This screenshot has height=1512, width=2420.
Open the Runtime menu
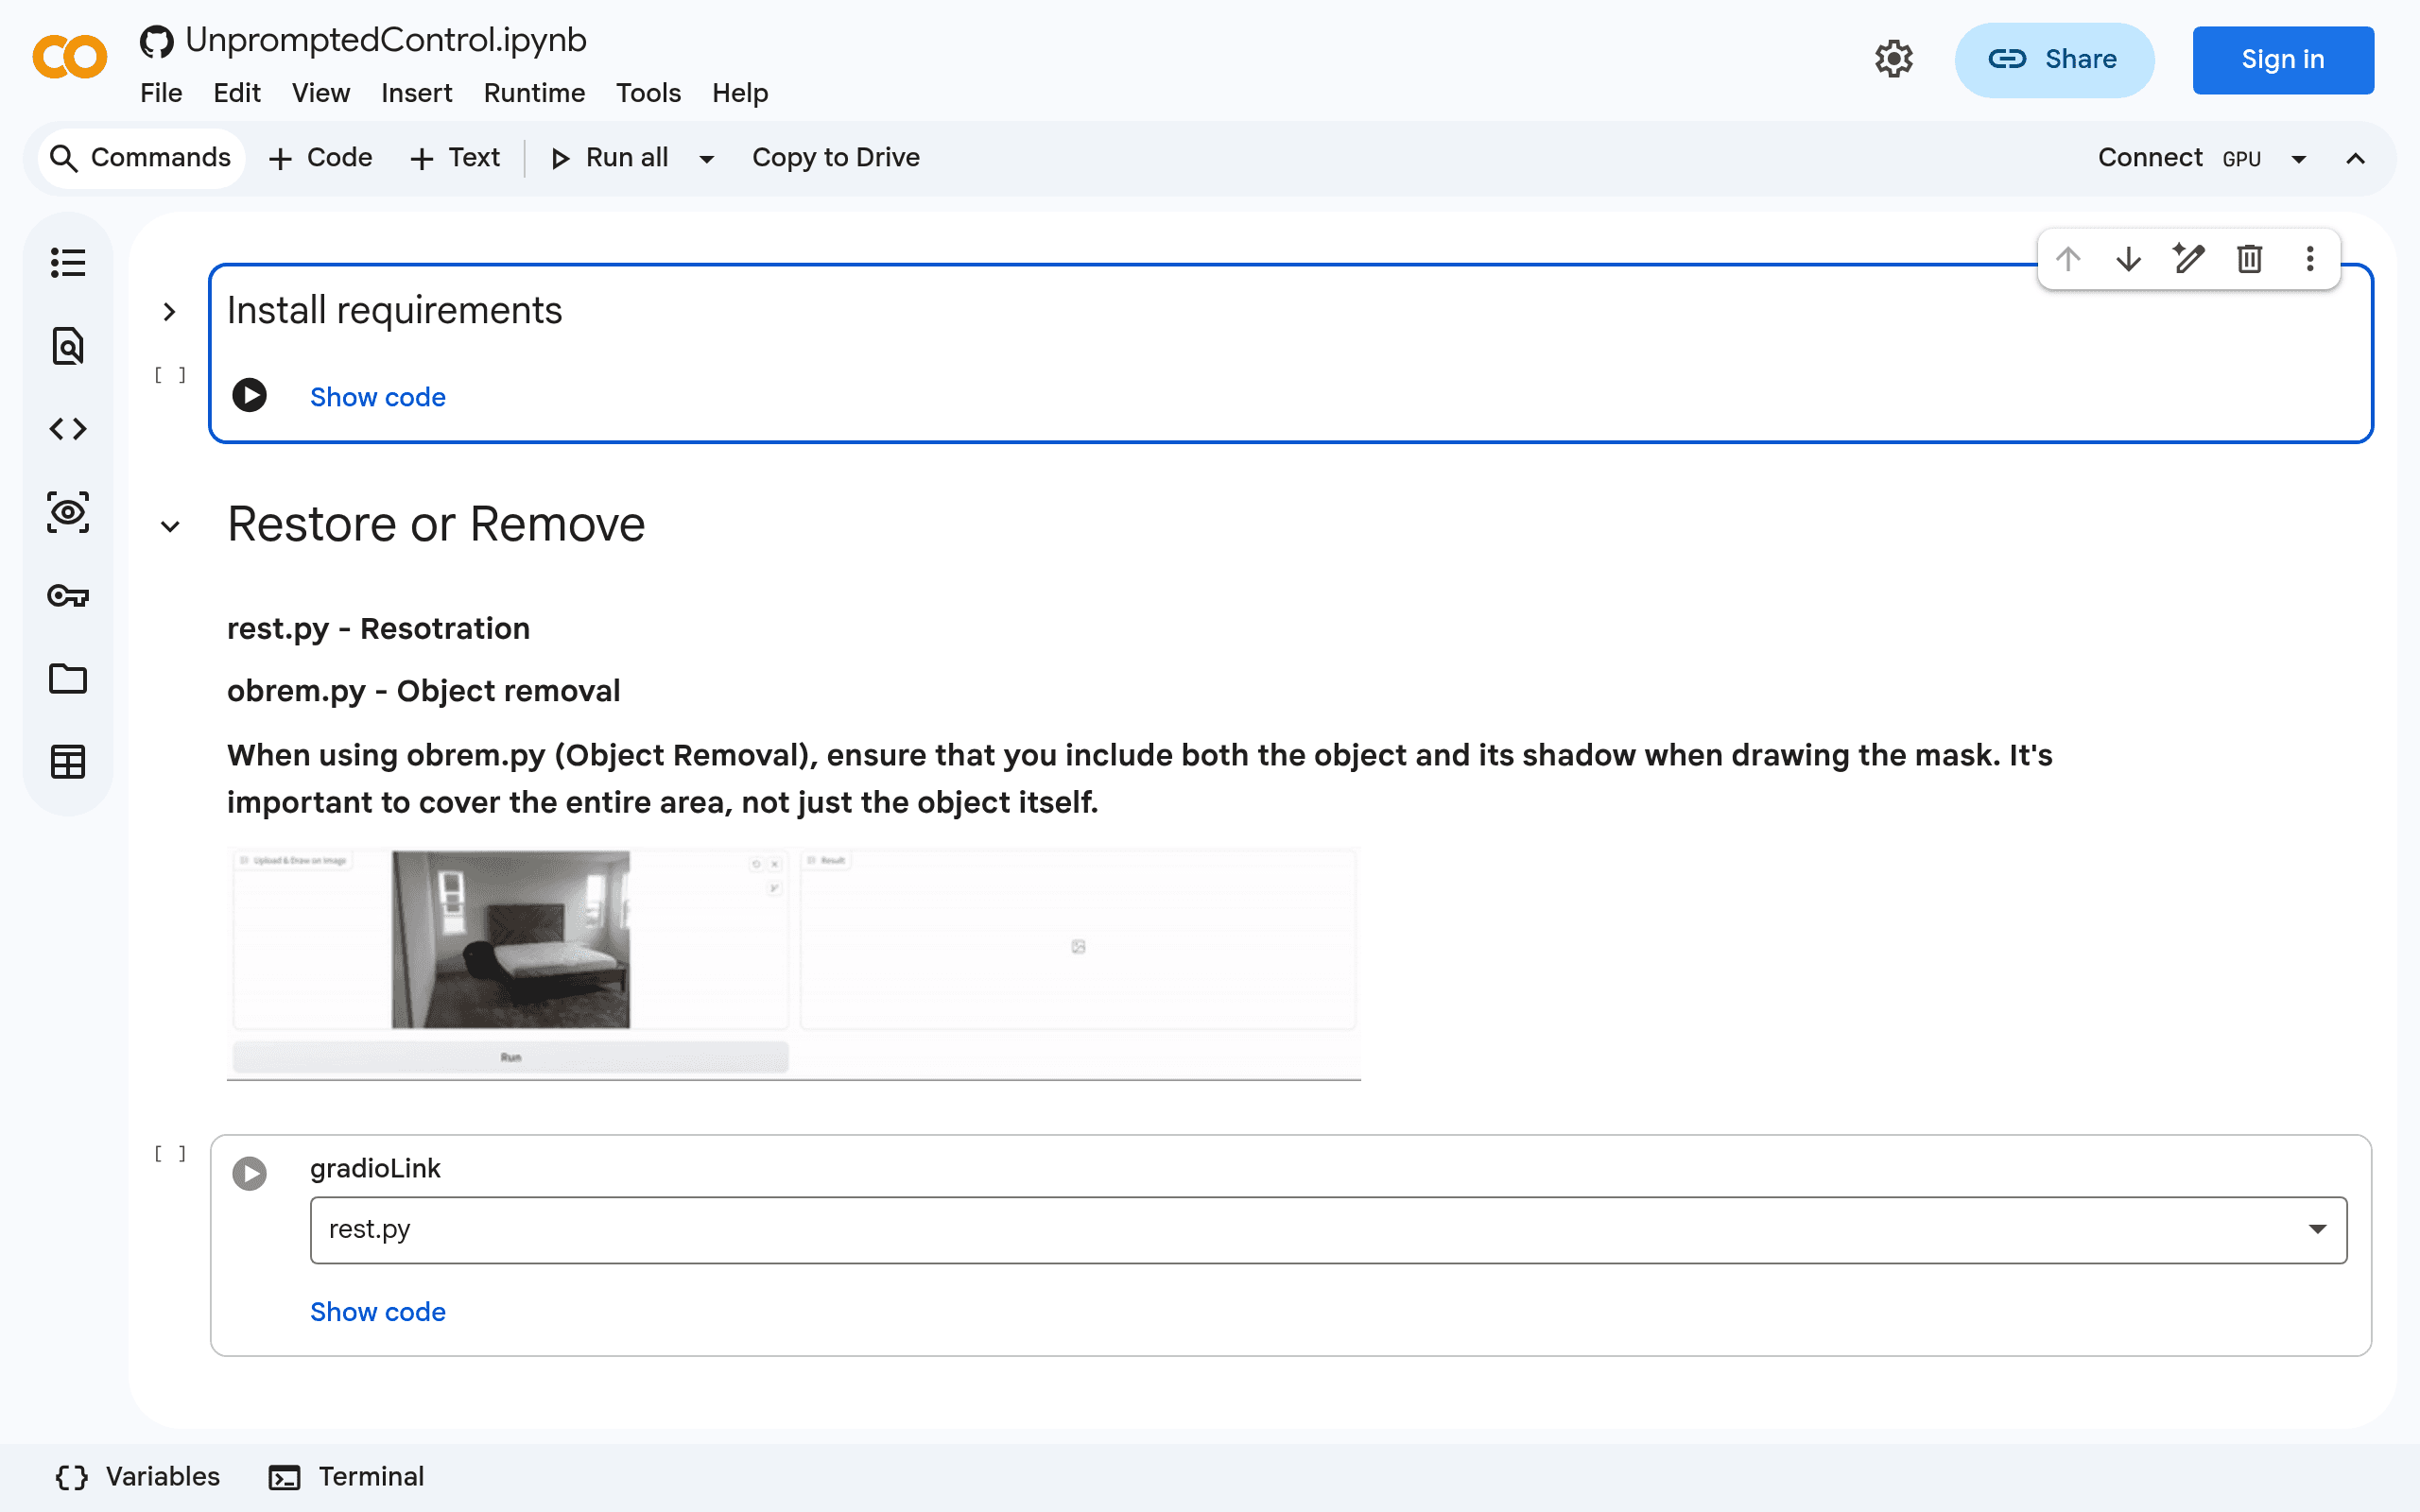click(x=535, y=93)
